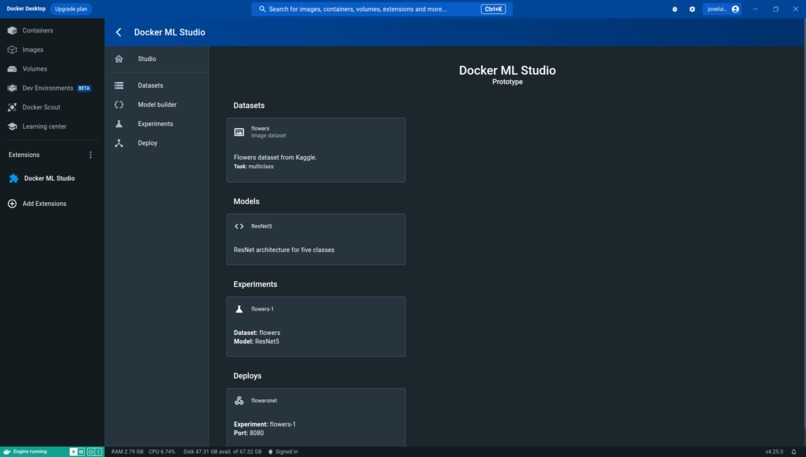Click the Docker ML Studio main heading
This screenshot has height=457, width=806.
tap(507, 70)
